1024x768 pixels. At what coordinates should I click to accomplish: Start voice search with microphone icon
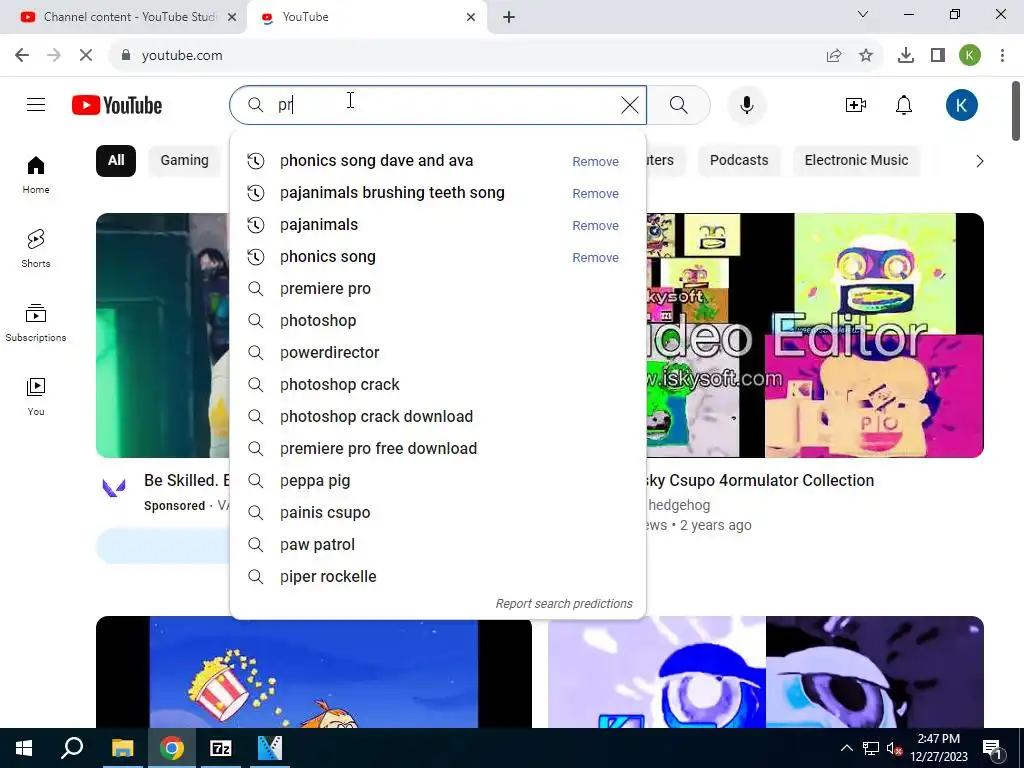click(746, 104)
